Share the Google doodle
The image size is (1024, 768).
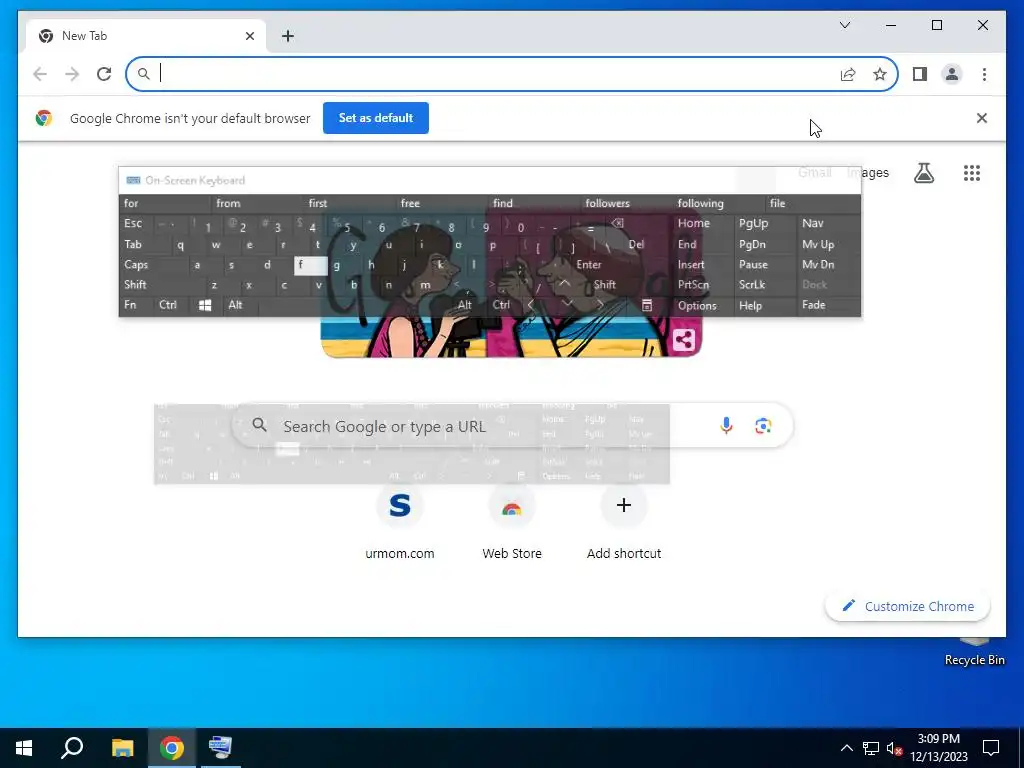[x=684, y=340]
